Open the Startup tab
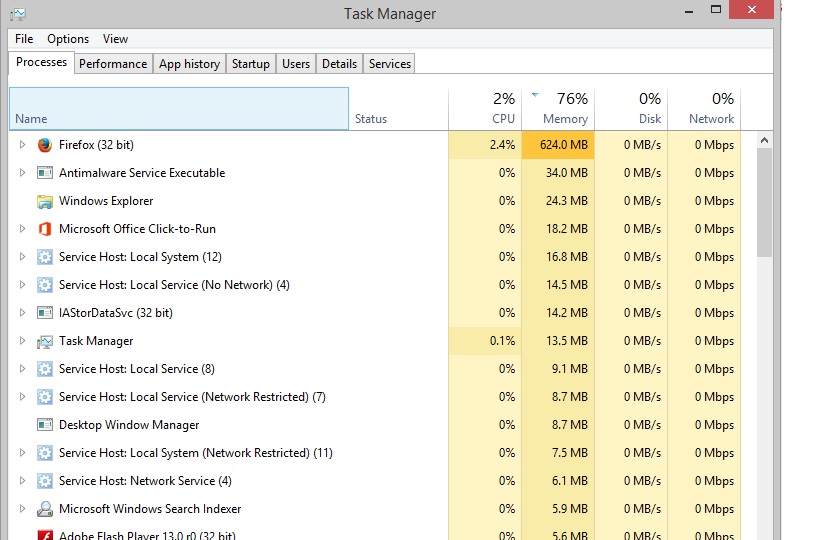Viewport: 819px width, 540px height. [x=251, y=64]
